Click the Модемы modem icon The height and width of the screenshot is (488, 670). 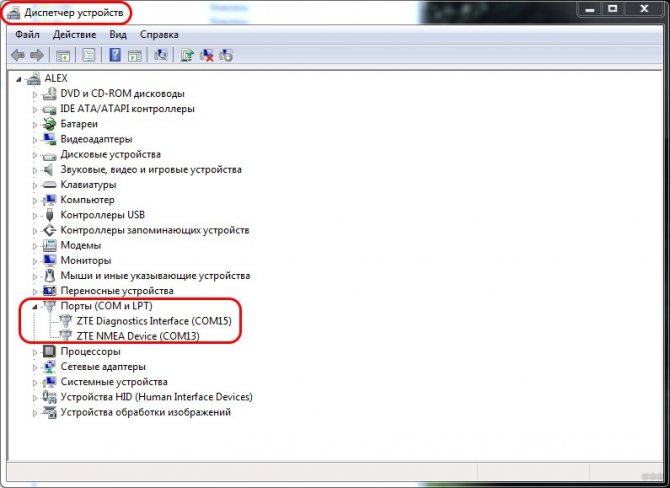click(50, 245)
